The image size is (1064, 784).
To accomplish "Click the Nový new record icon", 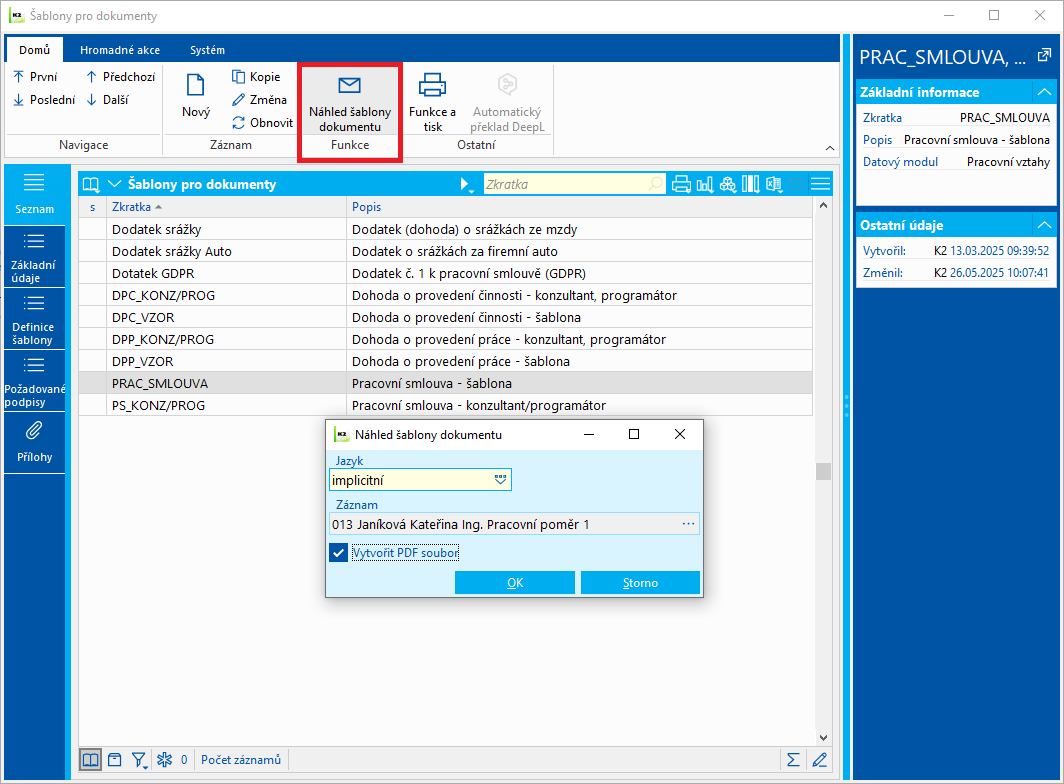I will (x=195, y=85).
